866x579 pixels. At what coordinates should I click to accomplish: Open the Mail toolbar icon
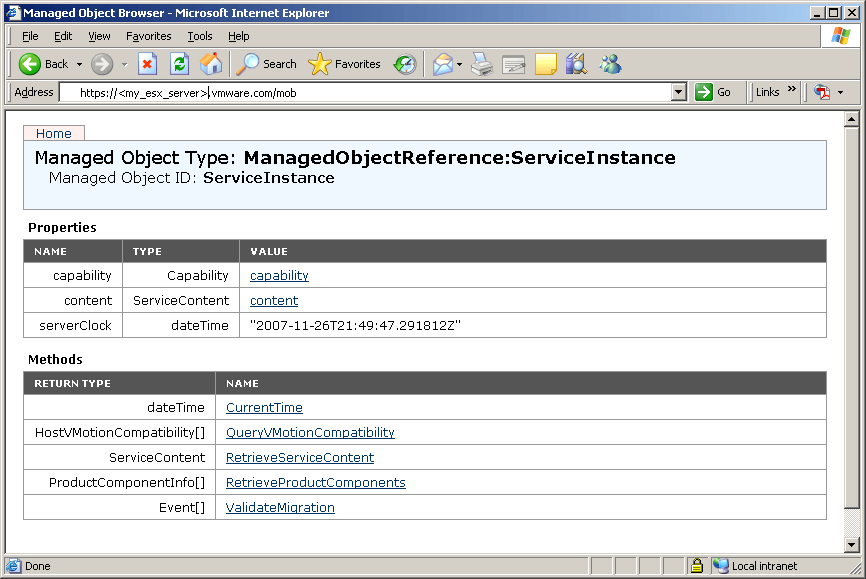[441, 64]
